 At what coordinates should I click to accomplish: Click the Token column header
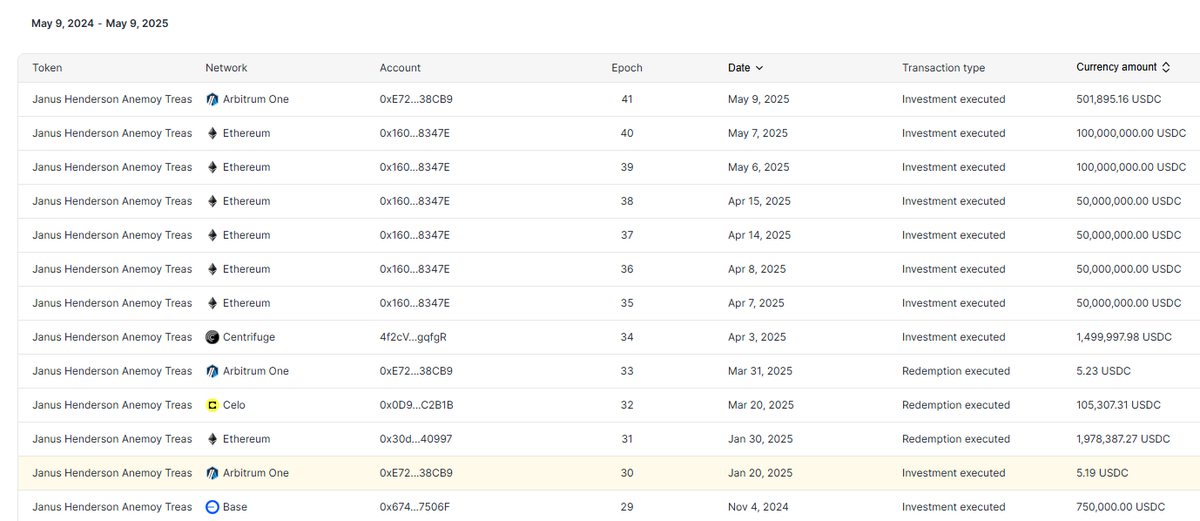(x=47, y=68)
